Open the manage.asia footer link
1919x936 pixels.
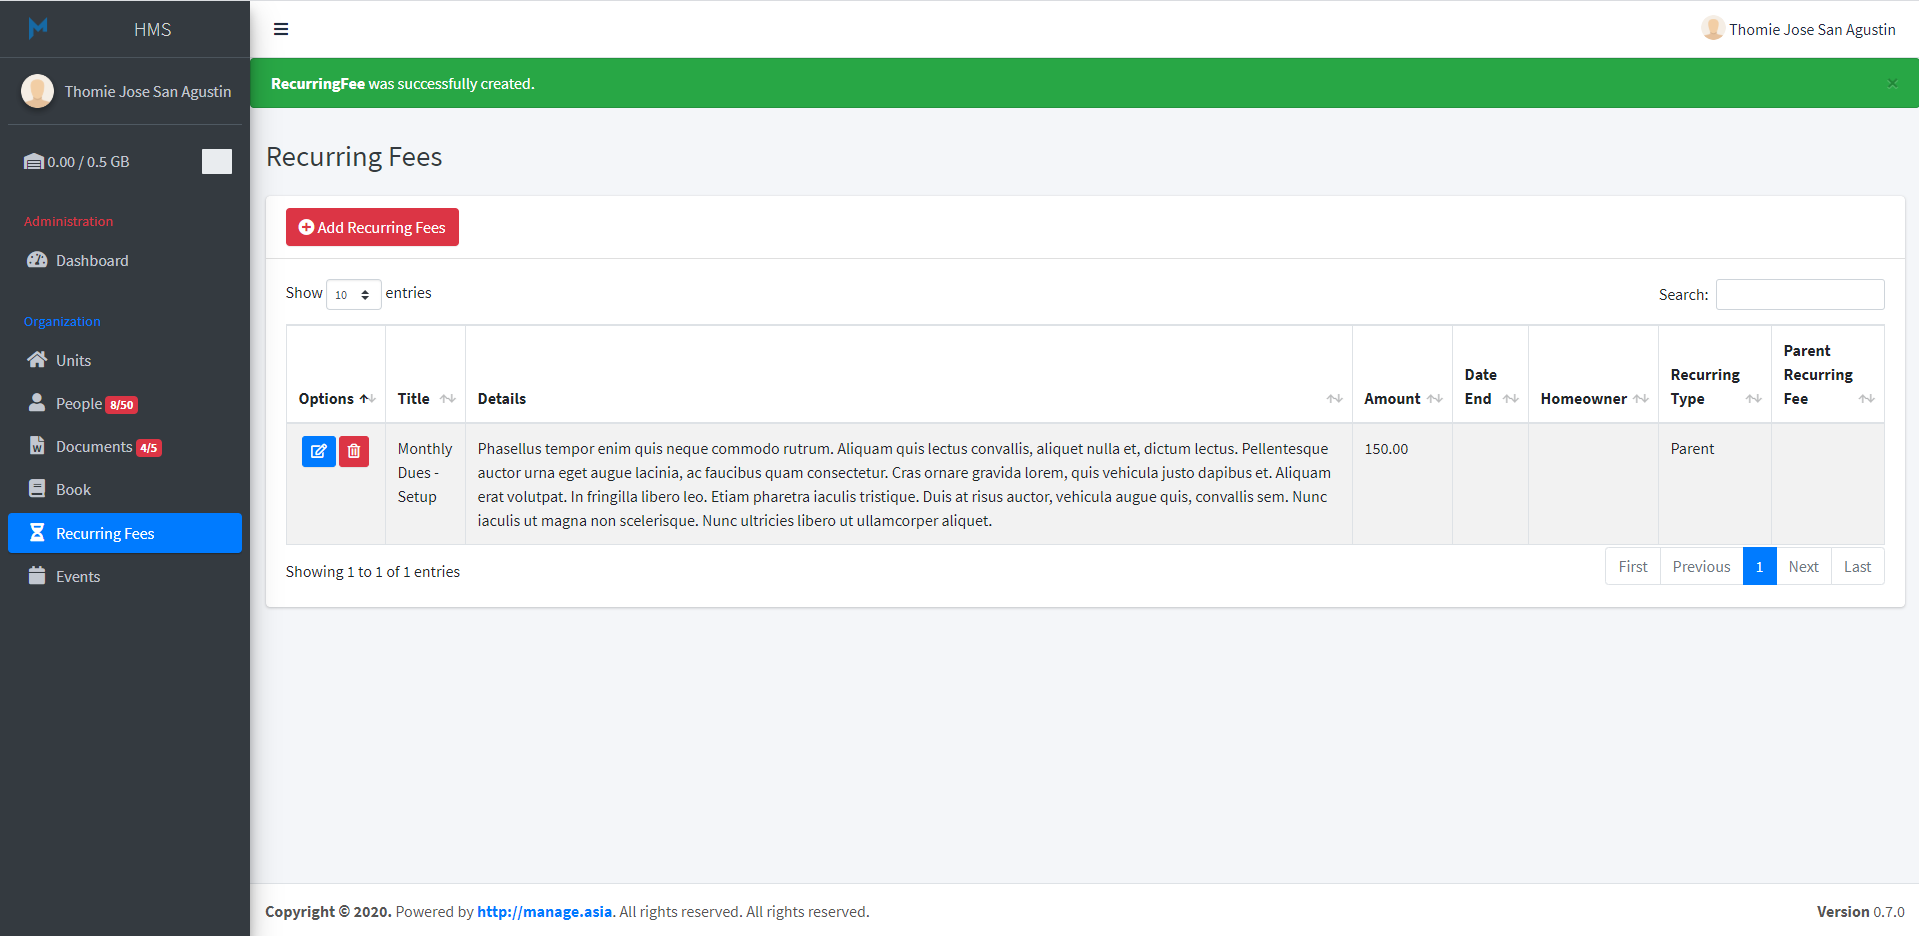pos(544,911)
